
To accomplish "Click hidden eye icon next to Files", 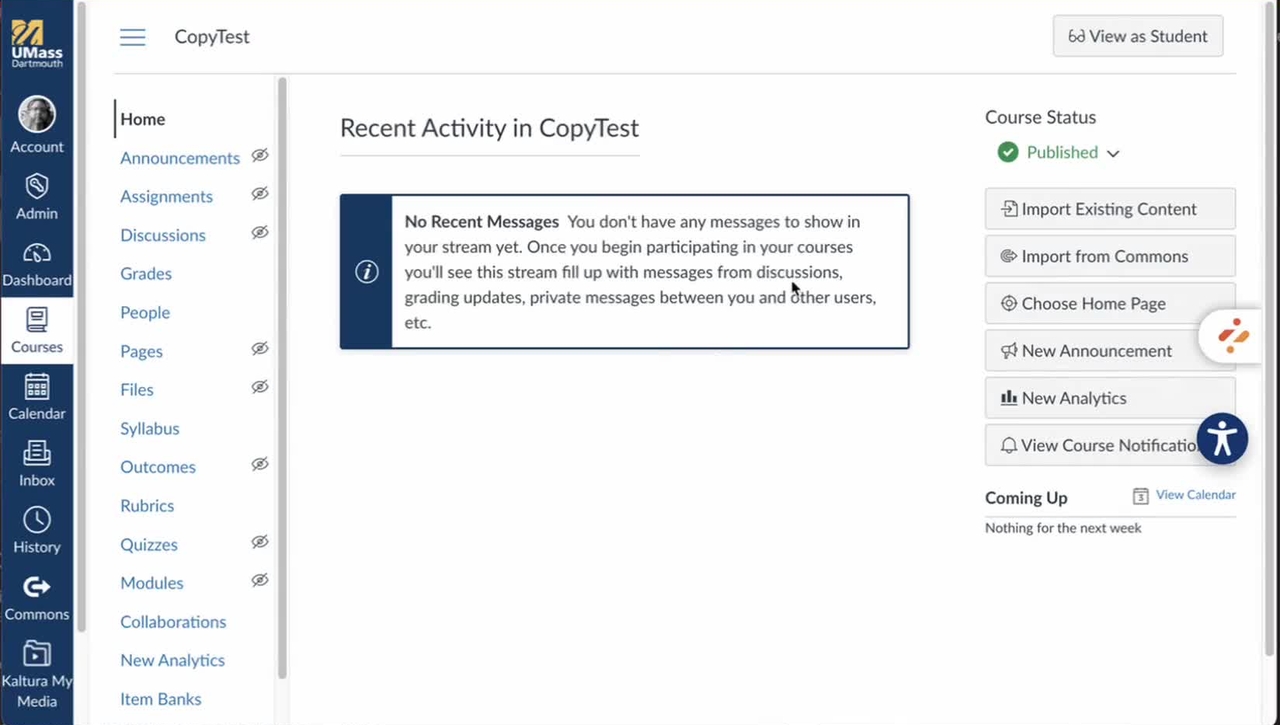I will 260,387.
